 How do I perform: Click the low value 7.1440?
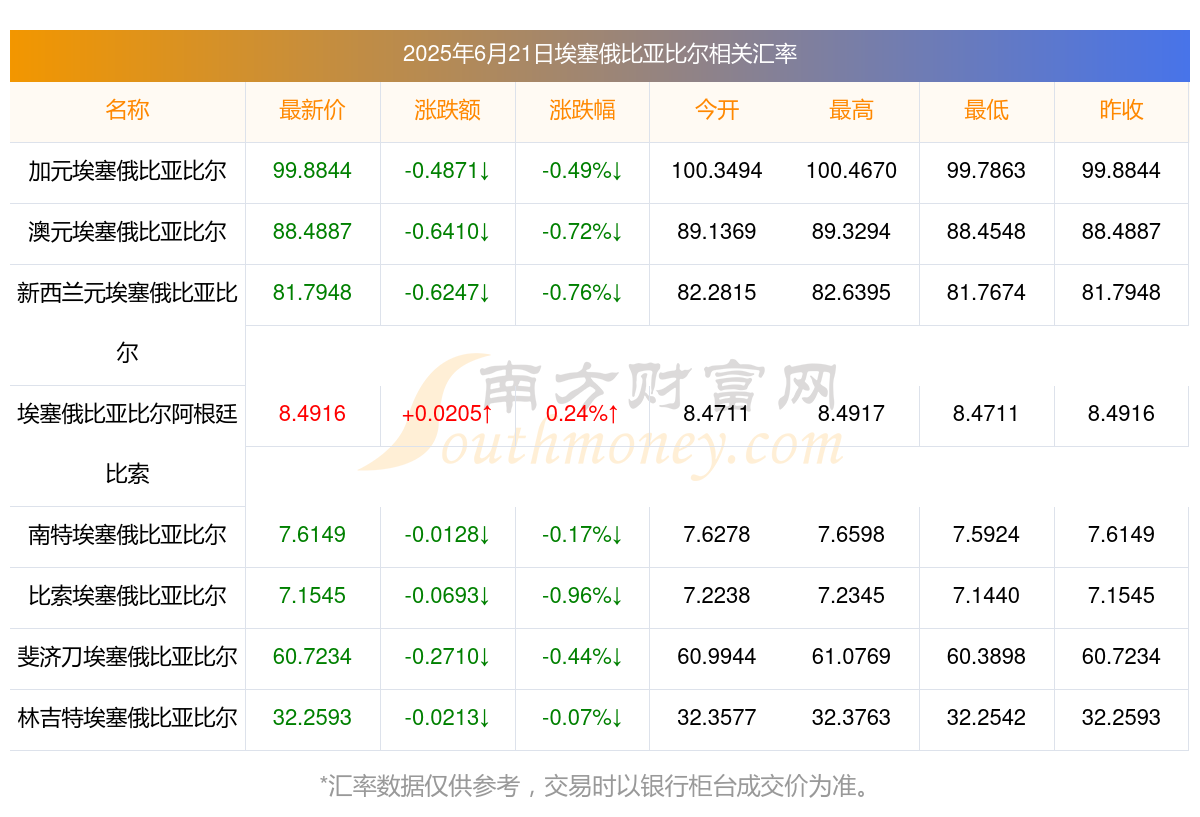pos(986,596)
